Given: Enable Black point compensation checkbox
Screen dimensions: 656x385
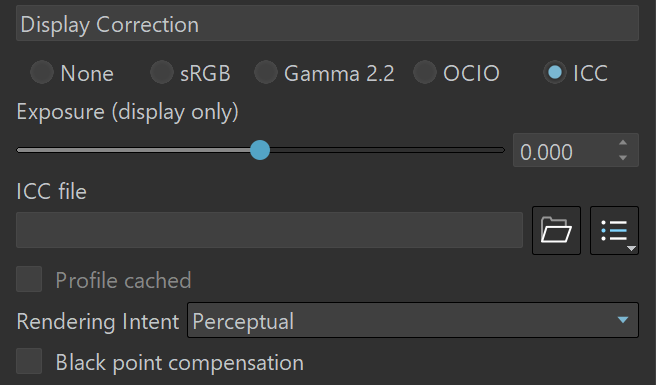Looking at the screenshot, I should click(x=29, y=361).
